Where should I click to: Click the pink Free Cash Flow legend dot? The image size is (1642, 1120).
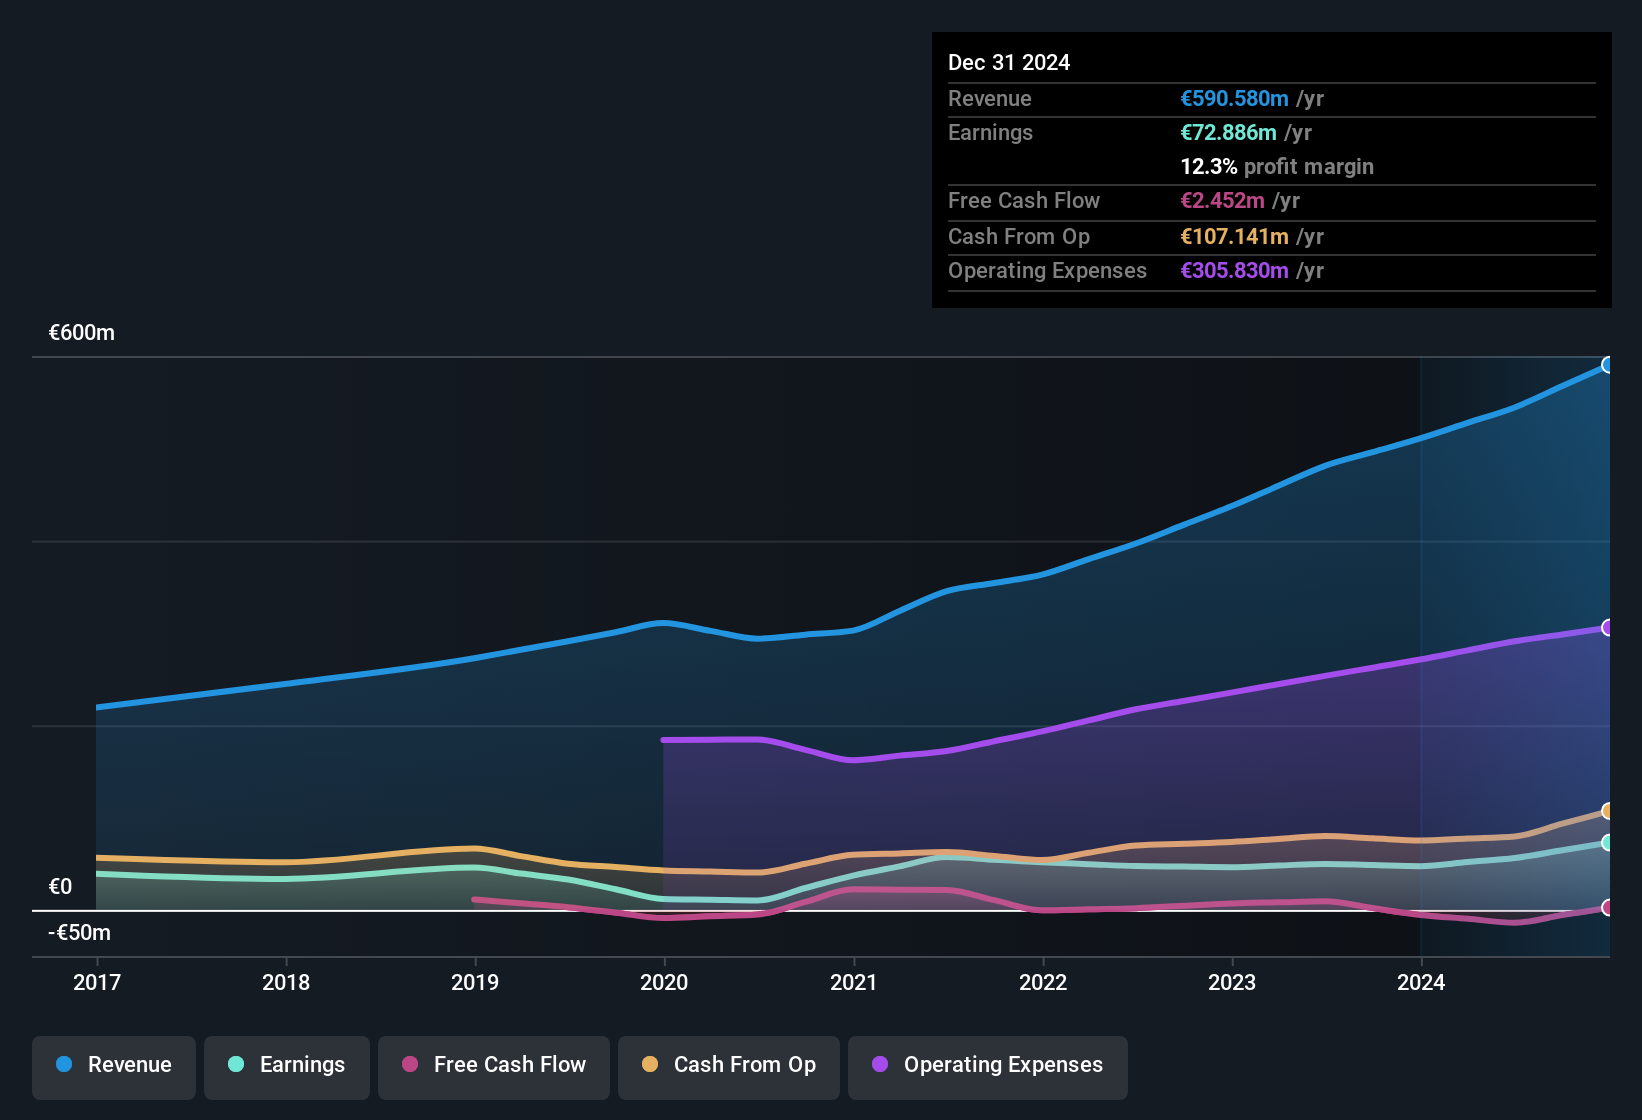point(409,1065)
